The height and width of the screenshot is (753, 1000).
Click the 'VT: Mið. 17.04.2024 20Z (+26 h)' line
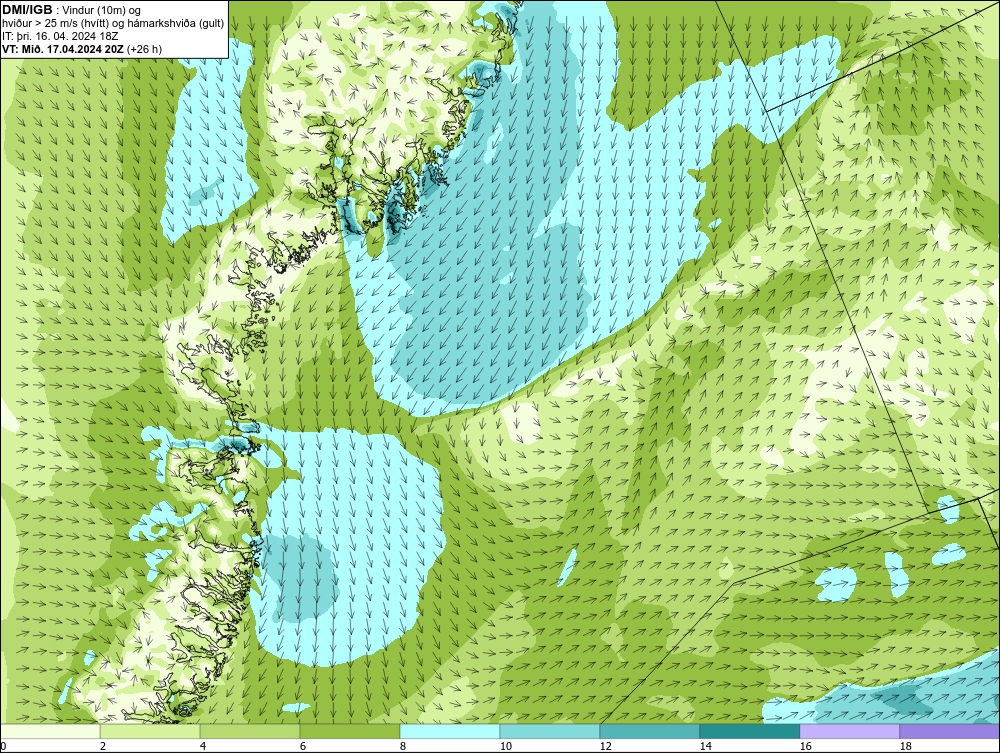82,49
